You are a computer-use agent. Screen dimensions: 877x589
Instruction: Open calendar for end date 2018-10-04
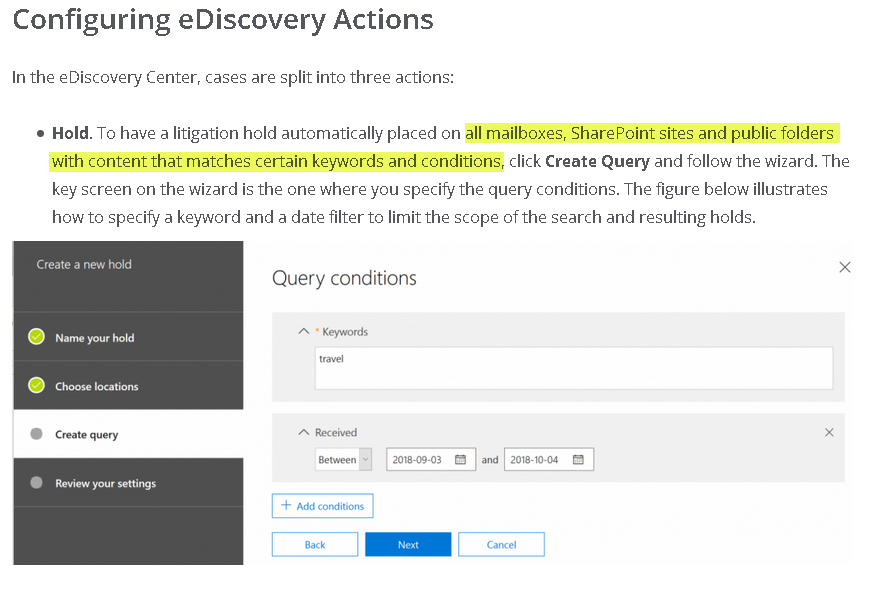point(578,459)
